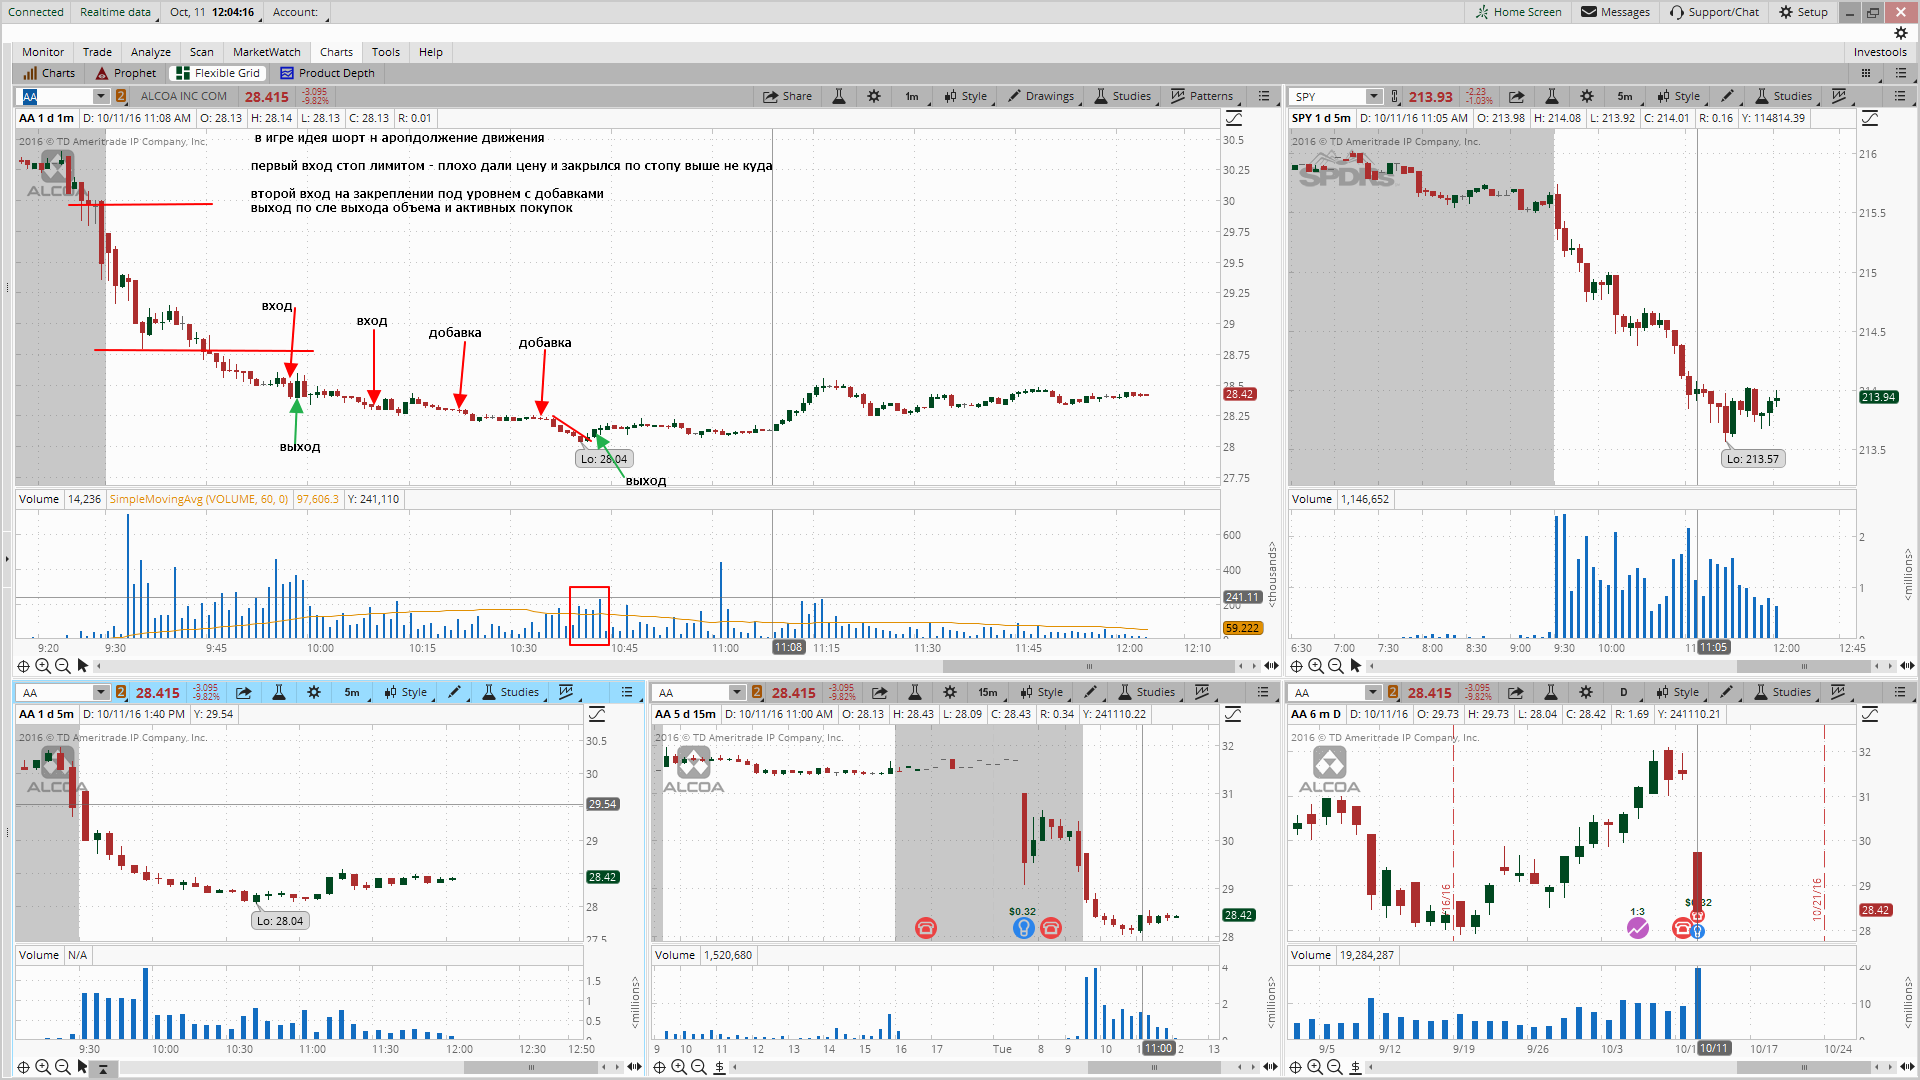Click the pencil icon on AA daily chart
1920x1080 pixels.
[x=1726, y=692]
